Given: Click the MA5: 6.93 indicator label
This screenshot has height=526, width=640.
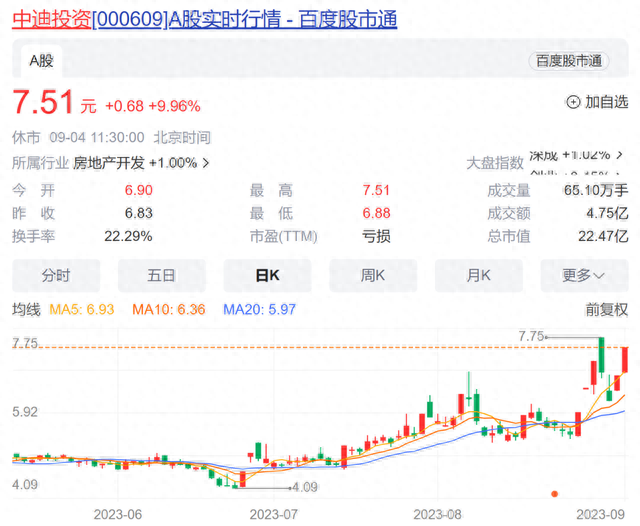Looking at the screenshot, I should coord(82,309).
